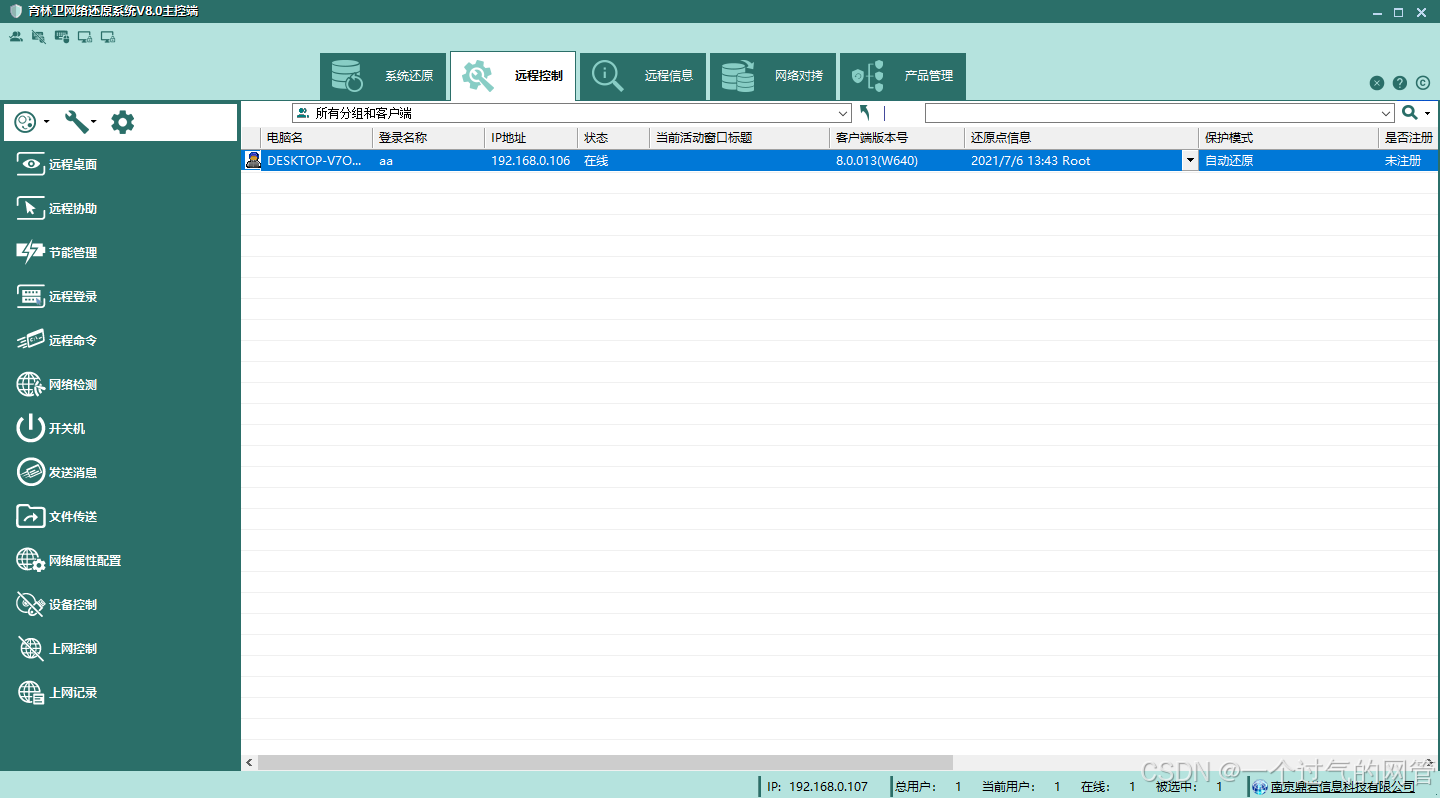Screen dimensions: 1440x798
Task: Sort by the IP地址 column header
Action: tap(531, 138)
